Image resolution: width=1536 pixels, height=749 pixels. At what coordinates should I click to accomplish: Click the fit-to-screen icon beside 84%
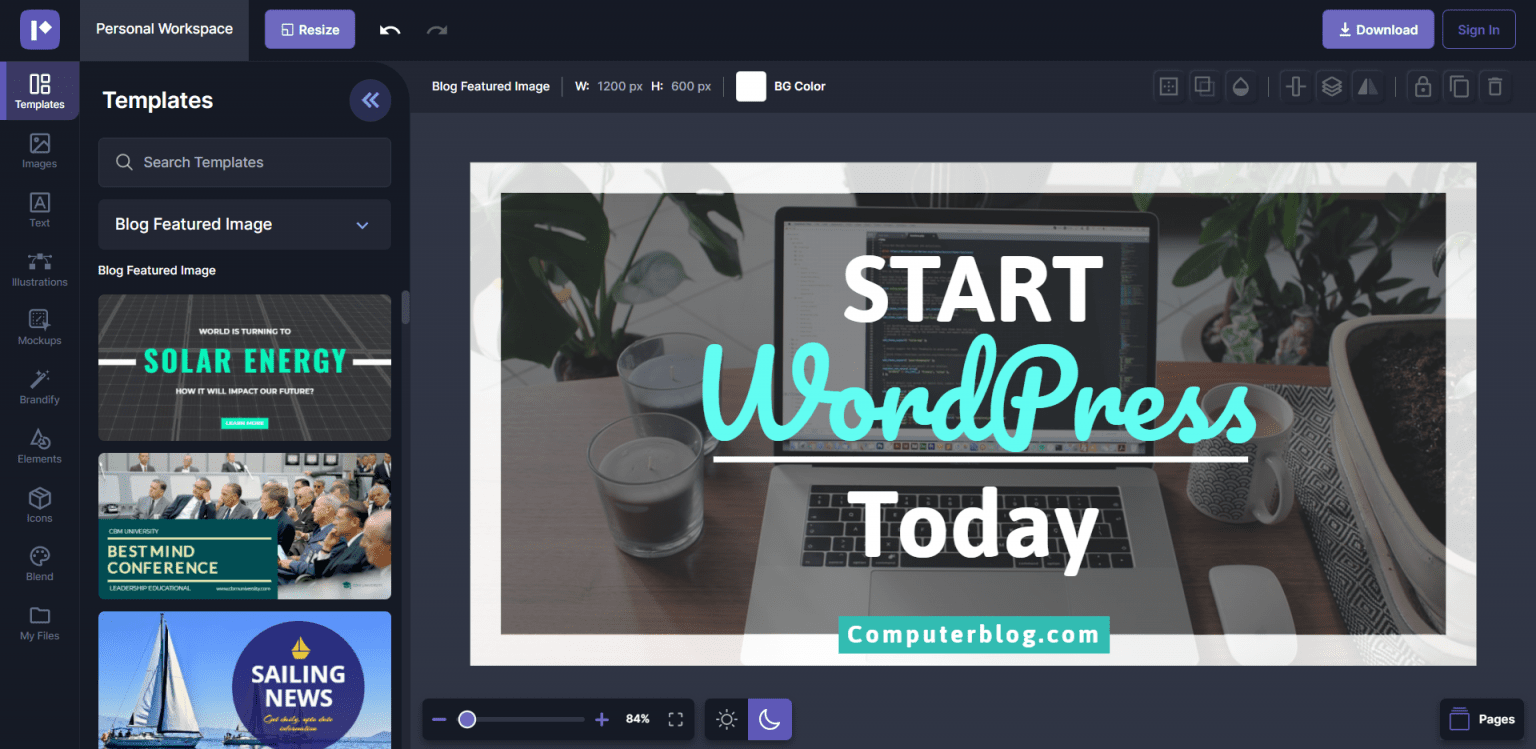[675, 719]
